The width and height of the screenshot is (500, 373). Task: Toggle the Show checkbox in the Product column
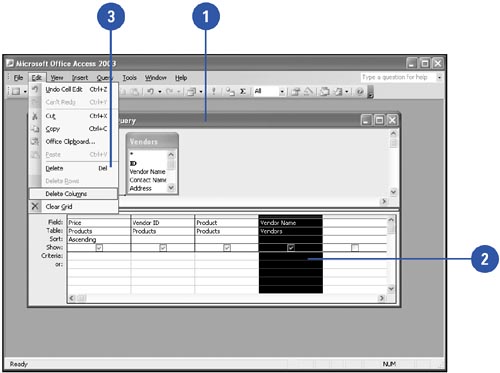point(227,248)
